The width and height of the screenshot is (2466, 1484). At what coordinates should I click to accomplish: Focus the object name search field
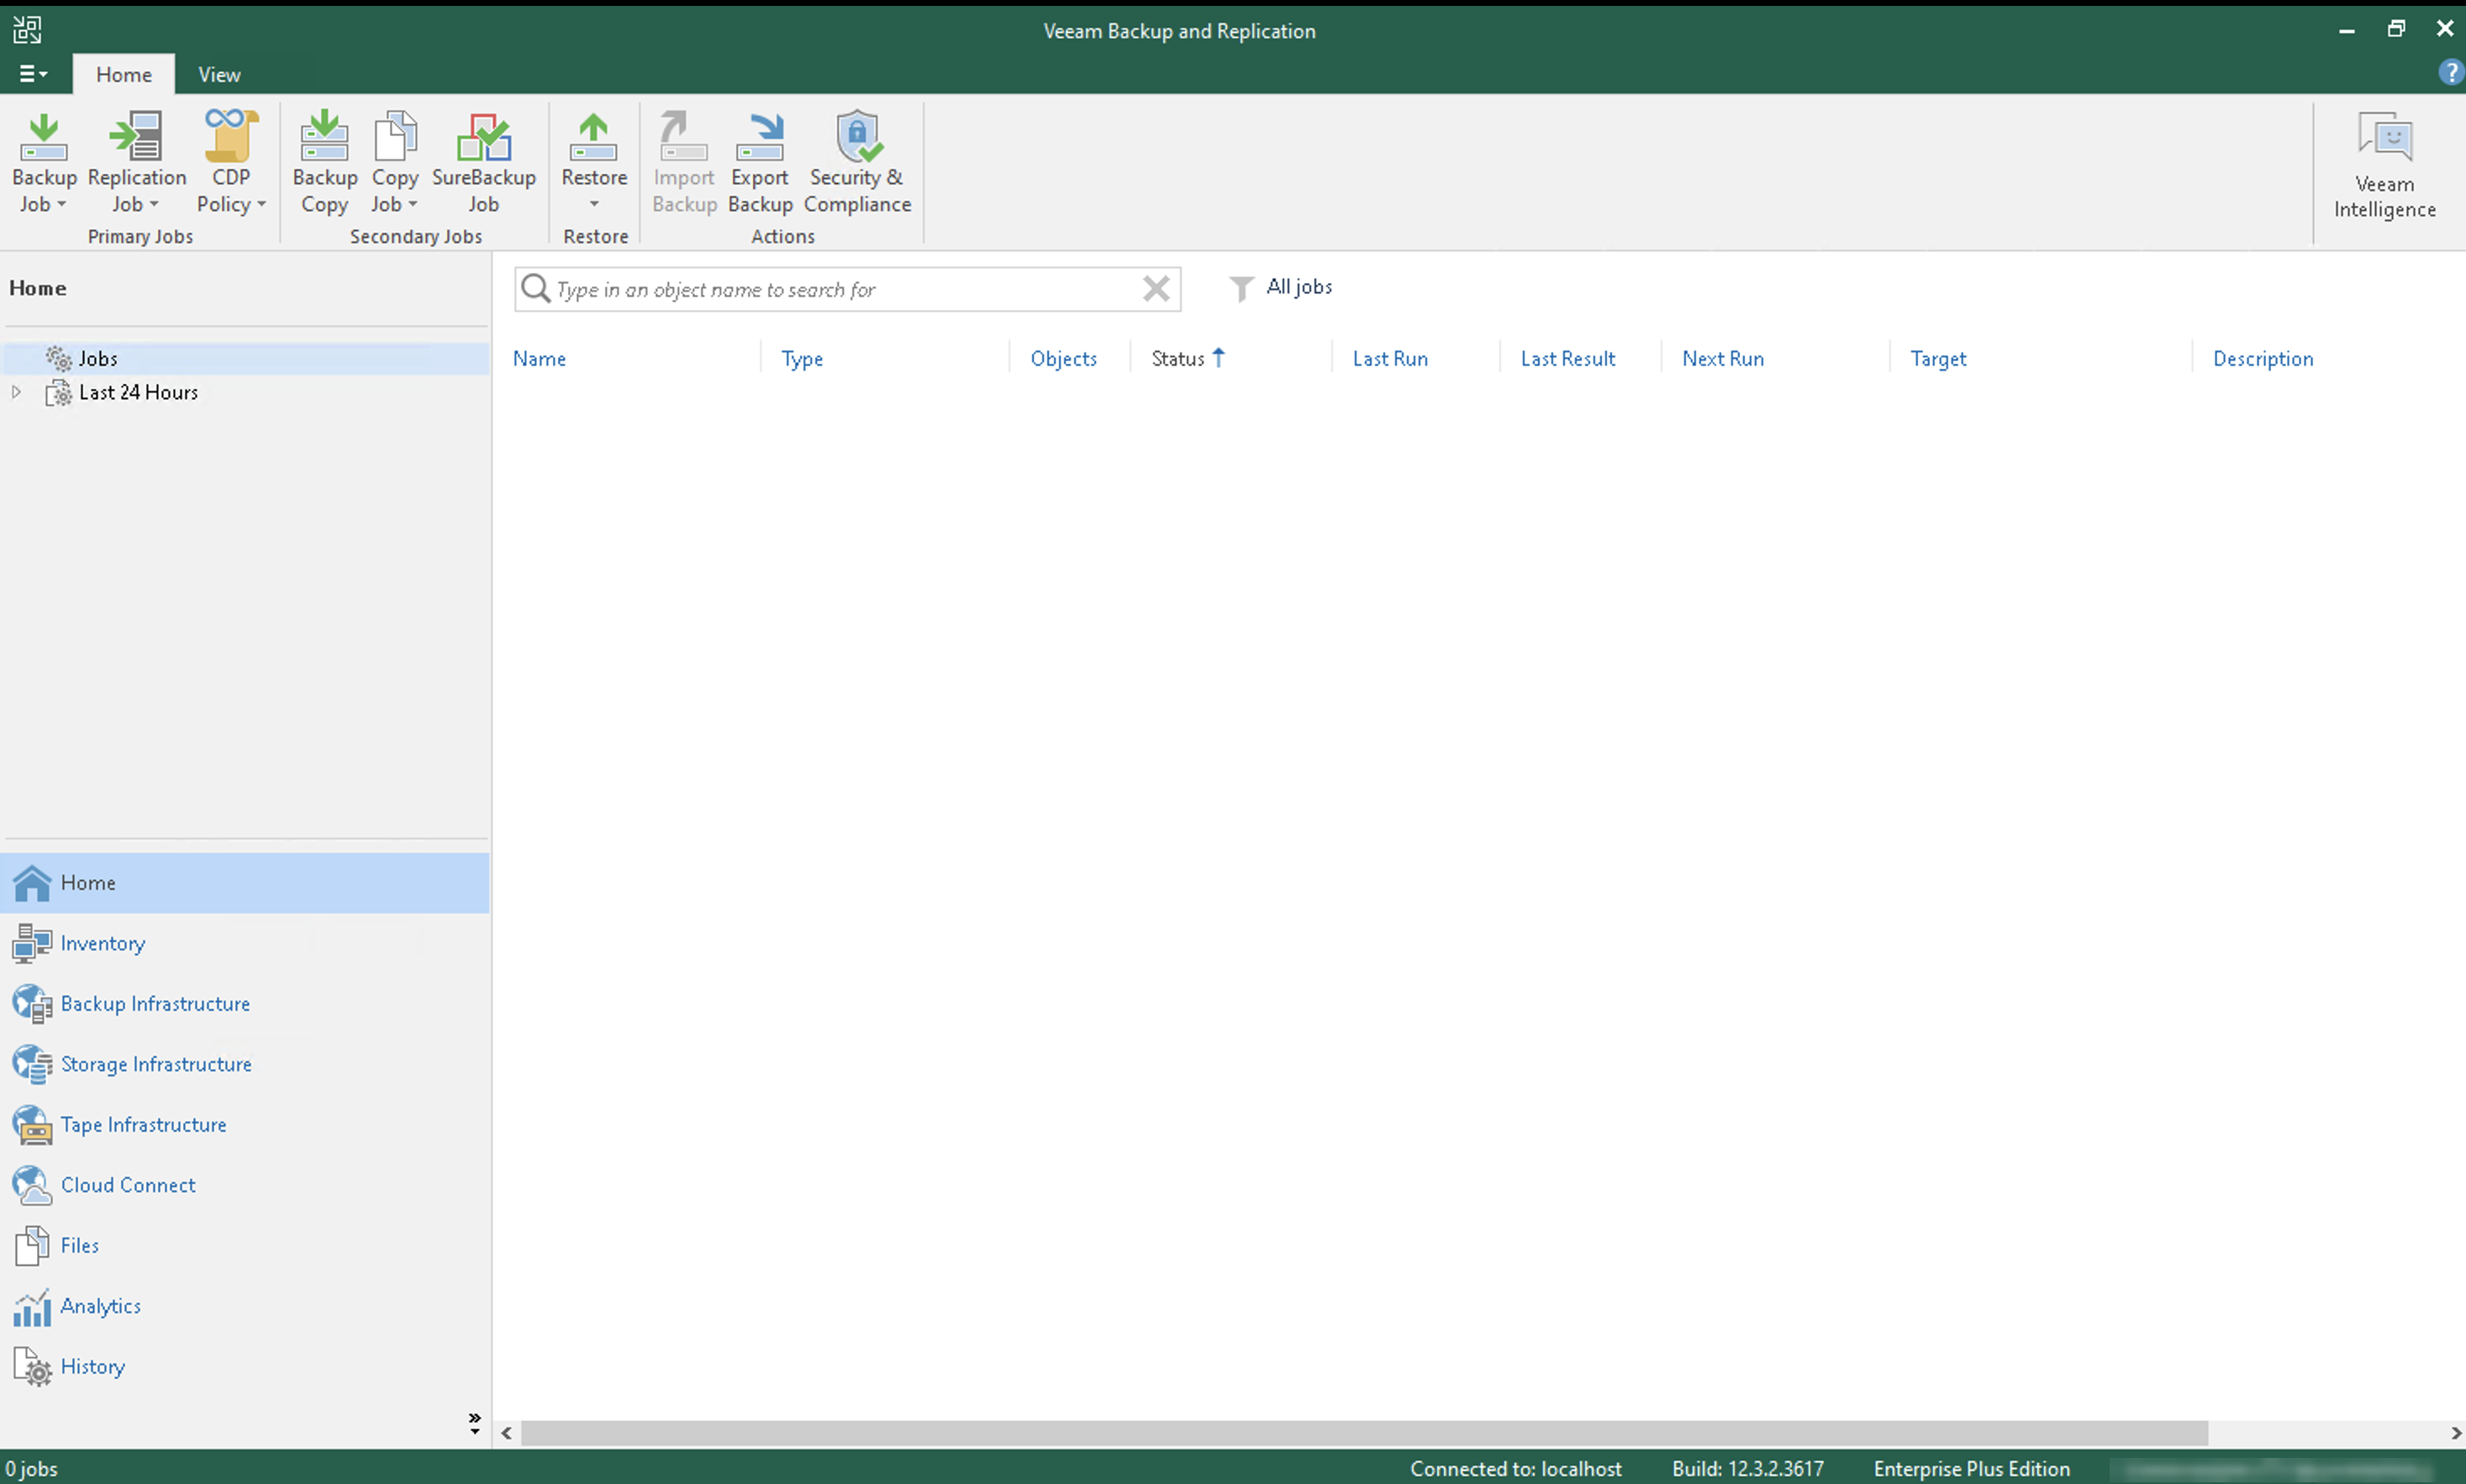click(847, 289)
